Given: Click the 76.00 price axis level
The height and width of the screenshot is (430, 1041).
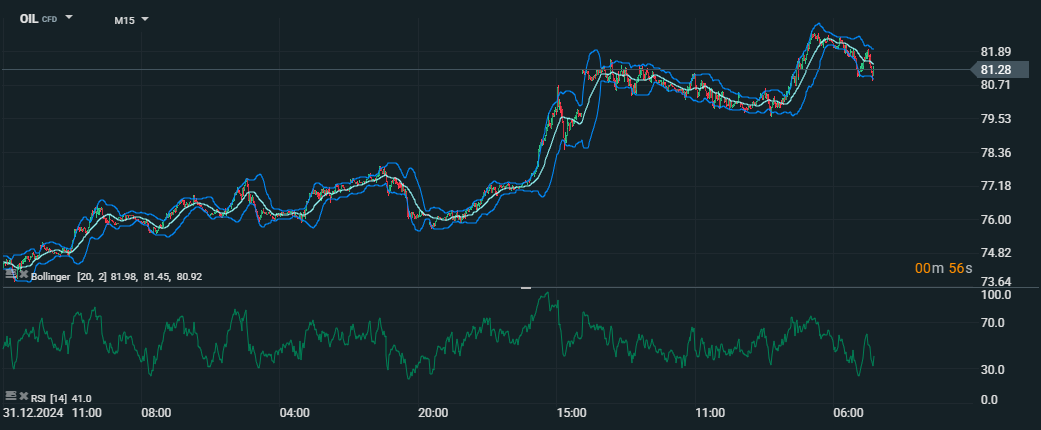Looking at the screenshot, I should (995, 220).
